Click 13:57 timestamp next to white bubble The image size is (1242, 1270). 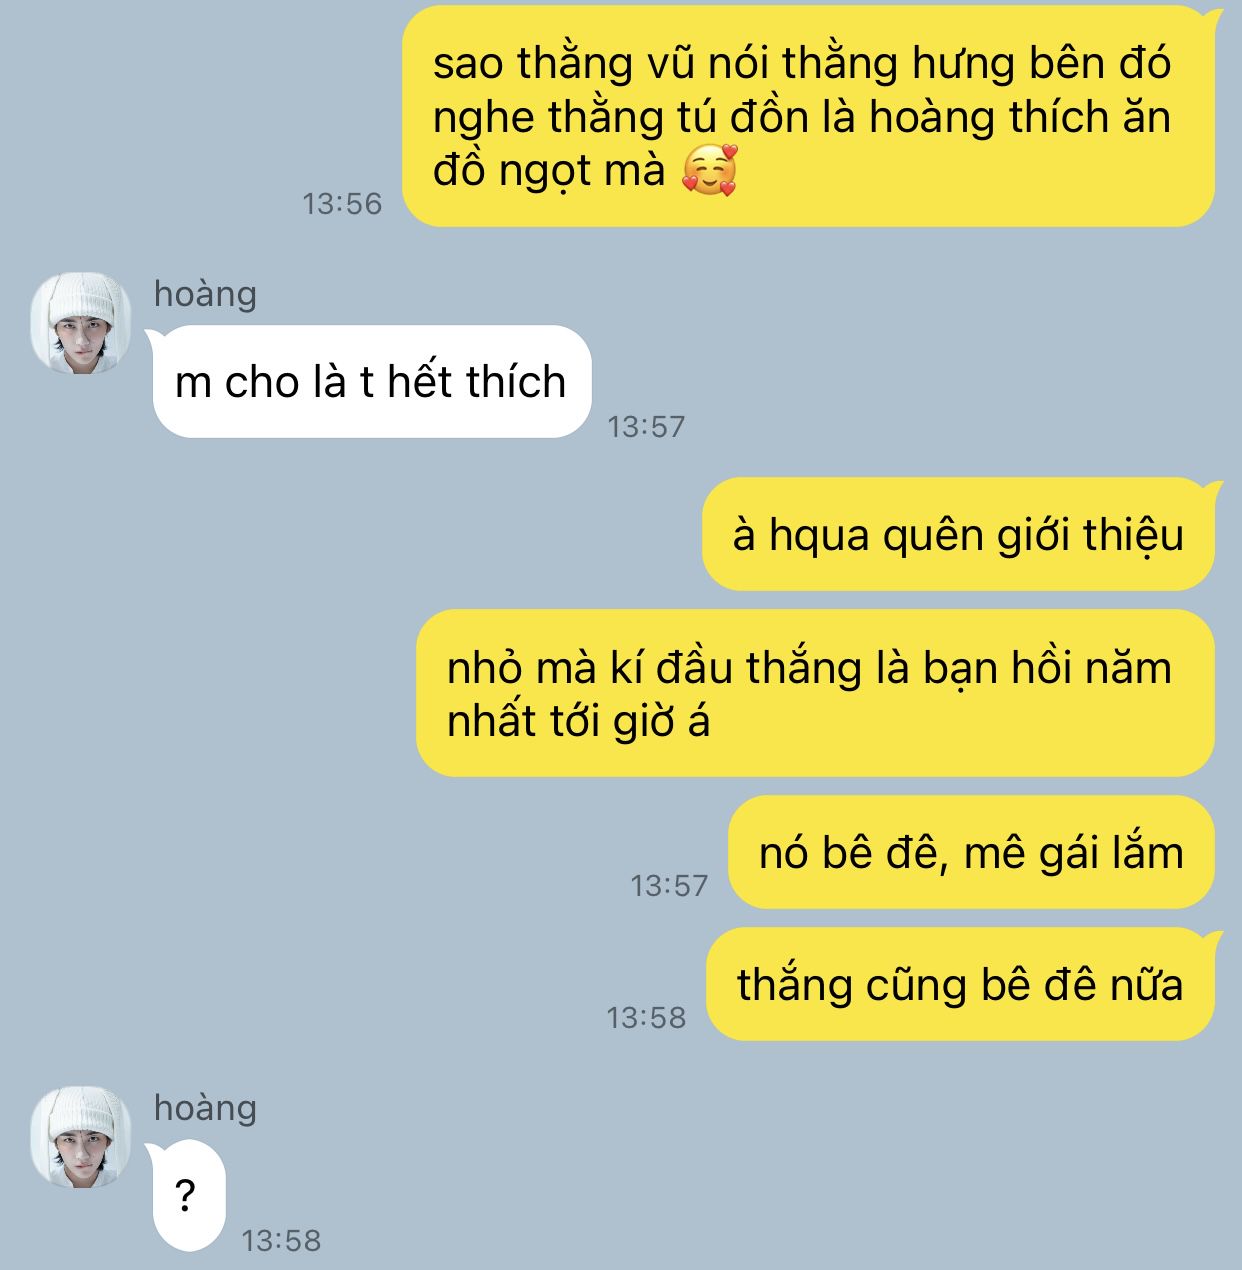coord(646,427)
